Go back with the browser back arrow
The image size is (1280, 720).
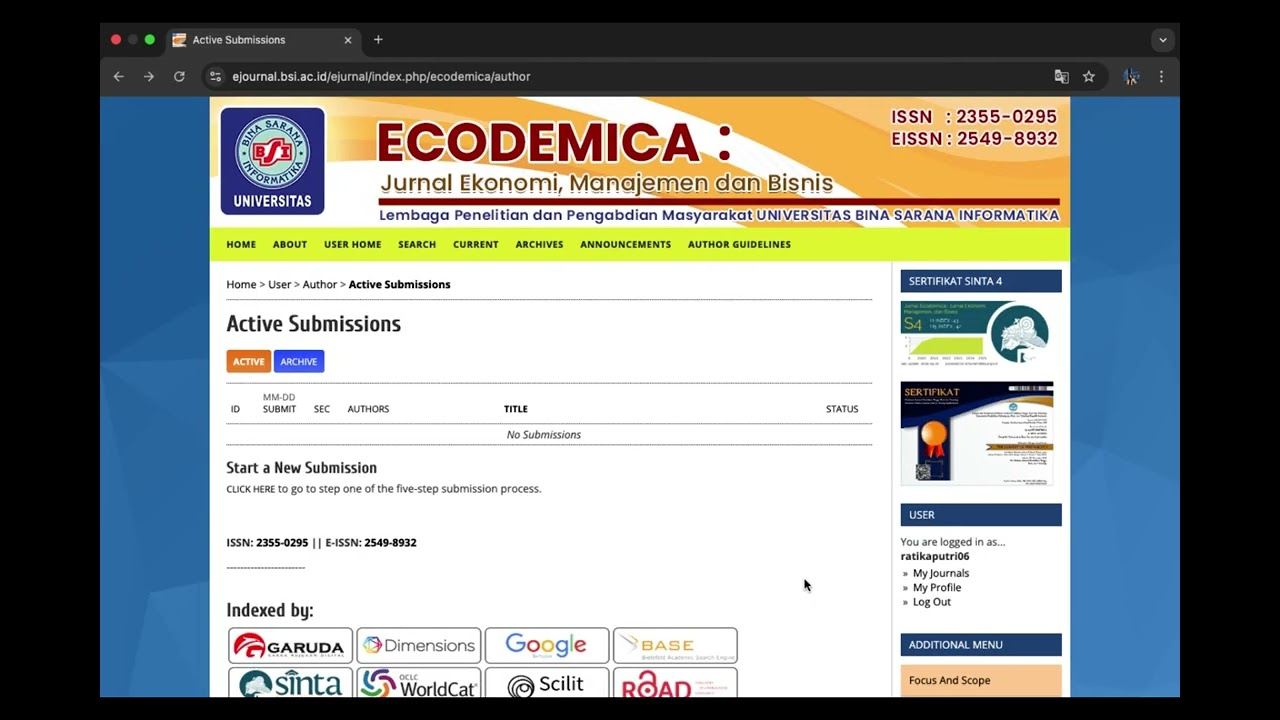tap(118, 76)
